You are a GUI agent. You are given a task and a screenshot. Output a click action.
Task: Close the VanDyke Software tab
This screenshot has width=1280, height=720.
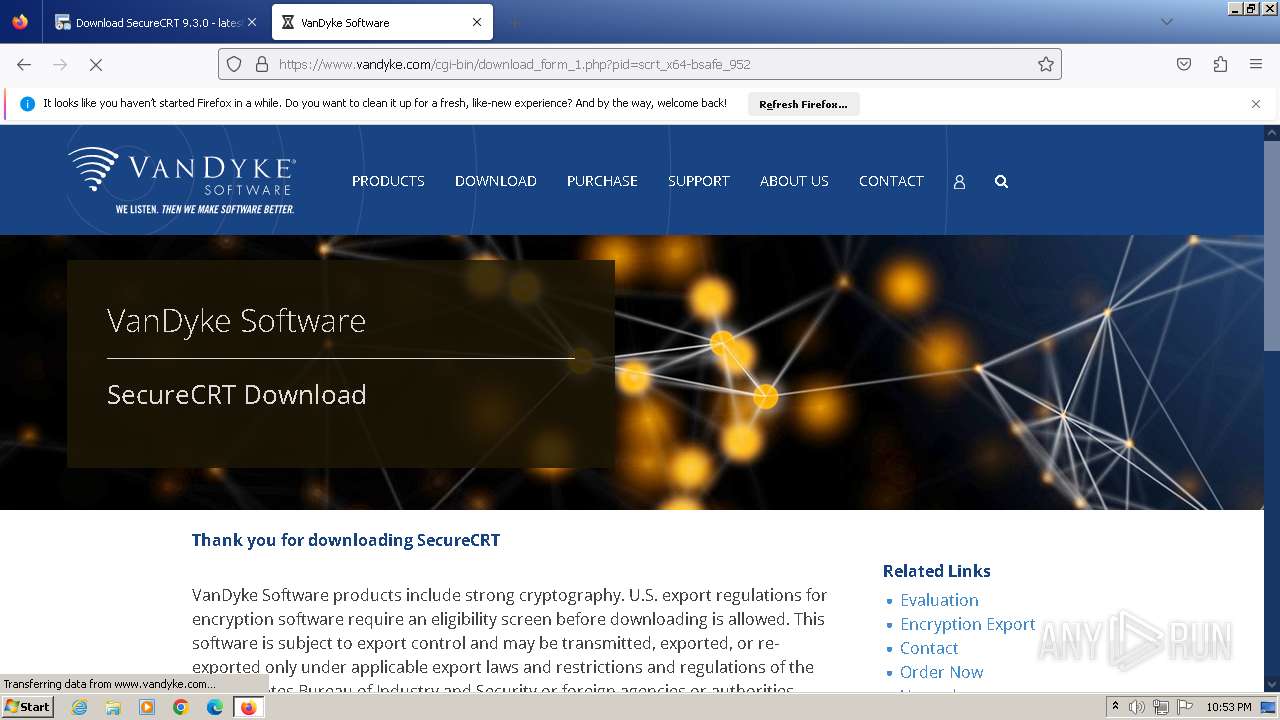tap(477, 22)
